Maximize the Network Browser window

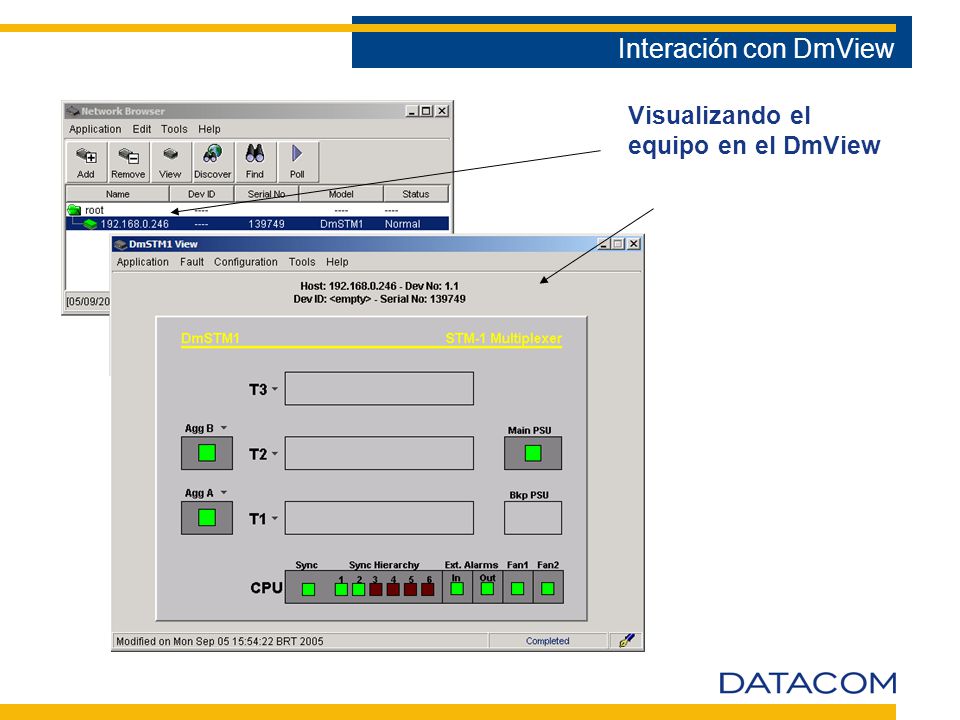coord(427,111)
